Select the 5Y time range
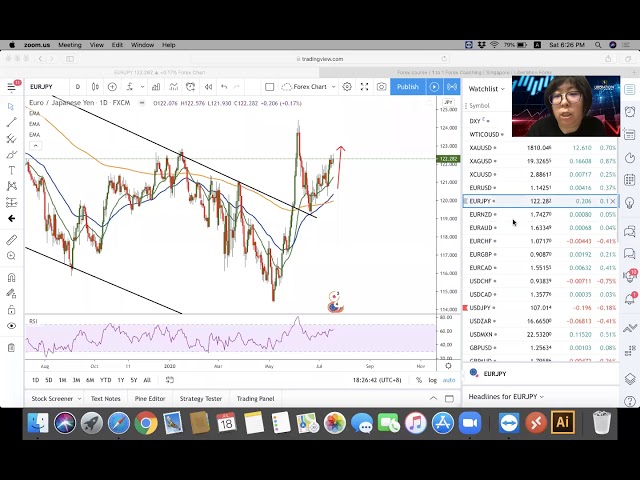 134,380
